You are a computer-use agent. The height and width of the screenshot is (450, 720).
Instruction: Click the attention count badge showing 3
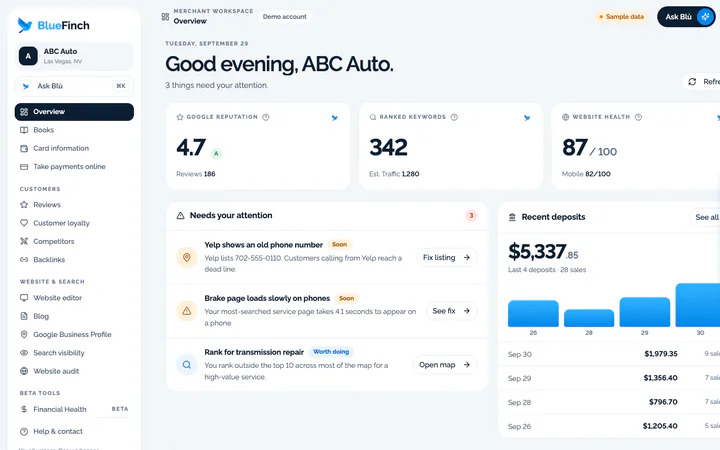tap(471, 215)
